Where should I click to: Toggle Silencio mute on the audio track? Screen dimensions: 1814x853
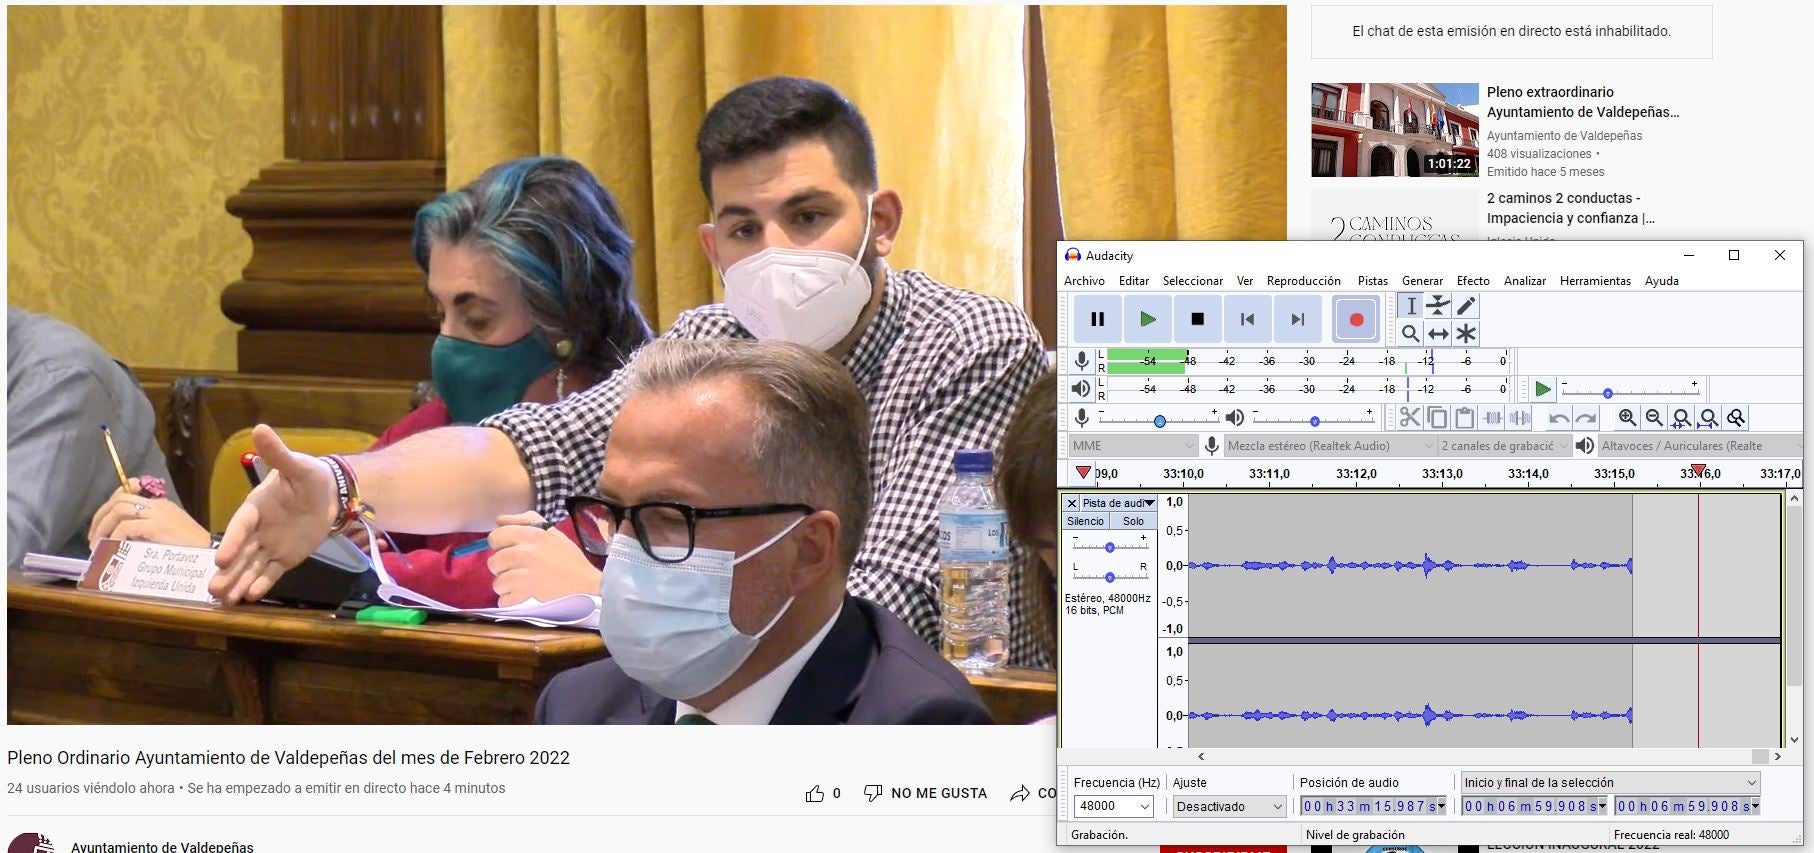tap(1085, 521)
